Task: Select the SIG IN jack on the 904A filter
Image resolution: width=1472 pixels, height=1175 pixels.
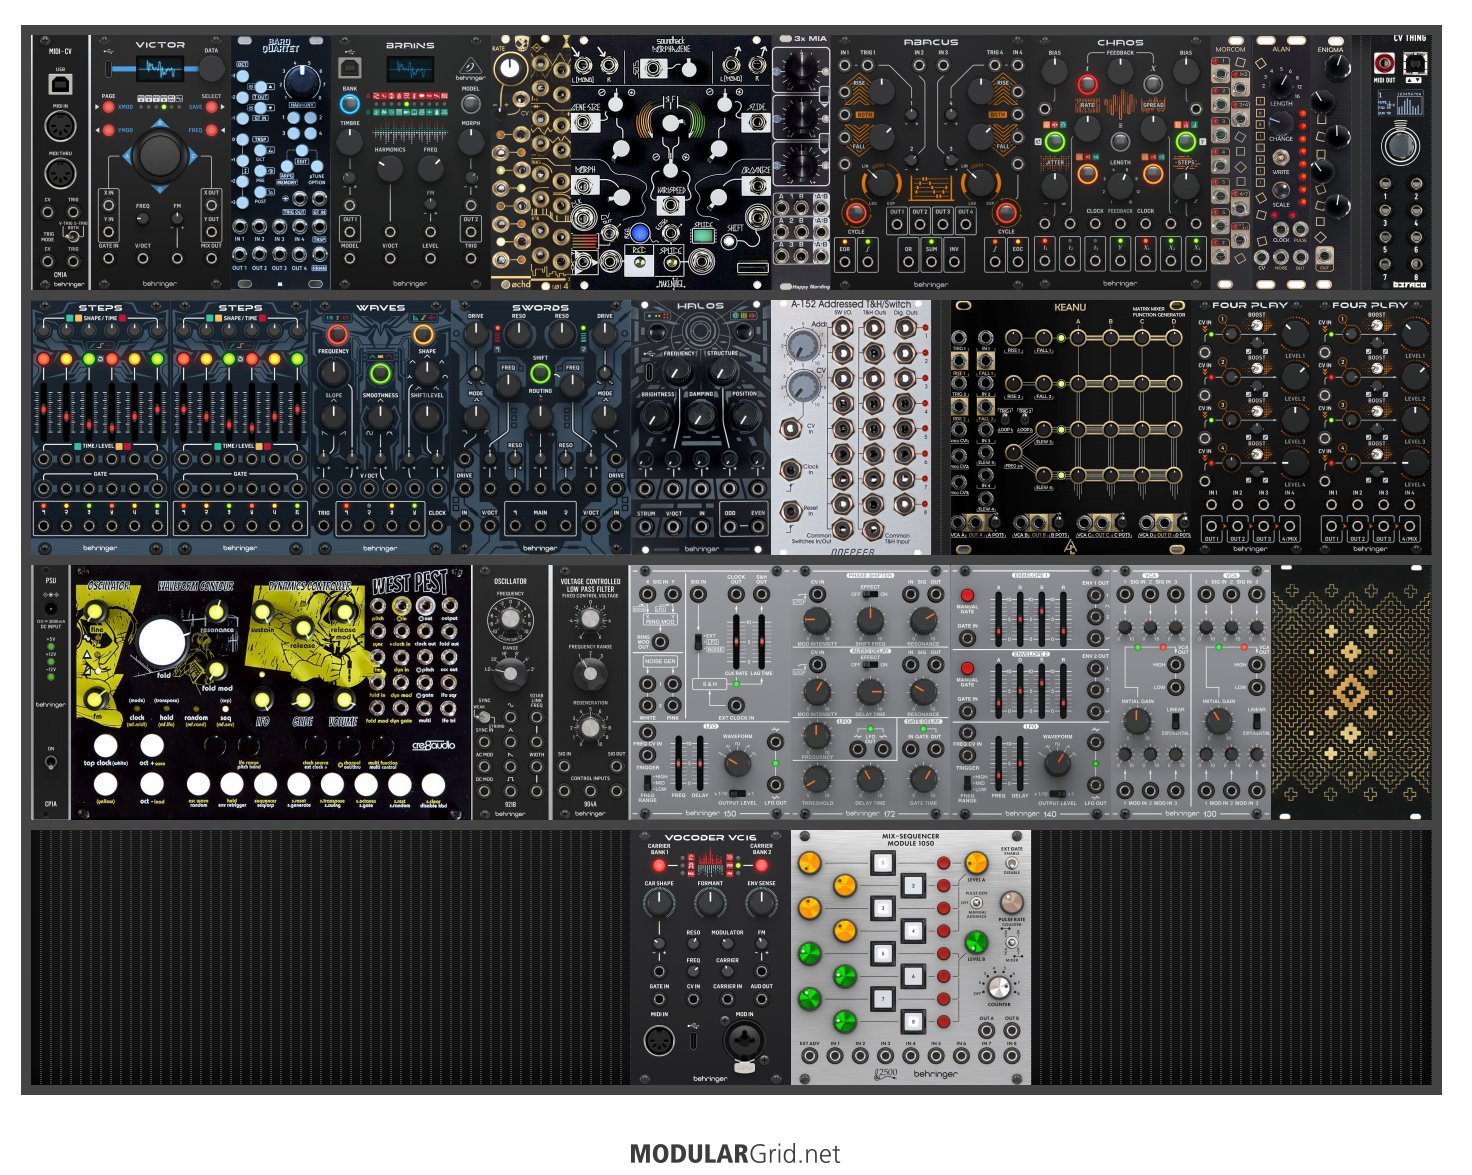Action: point(566,768)
